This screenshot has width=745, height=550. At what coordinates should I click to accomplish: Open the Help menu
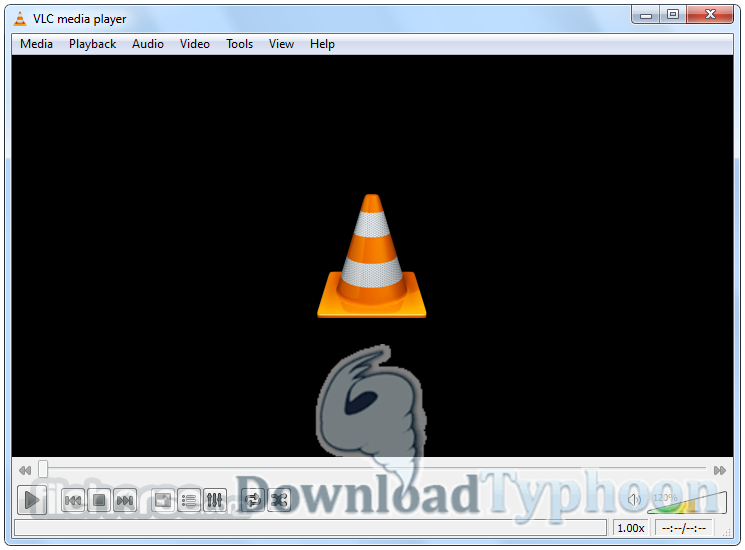(322, 44)
